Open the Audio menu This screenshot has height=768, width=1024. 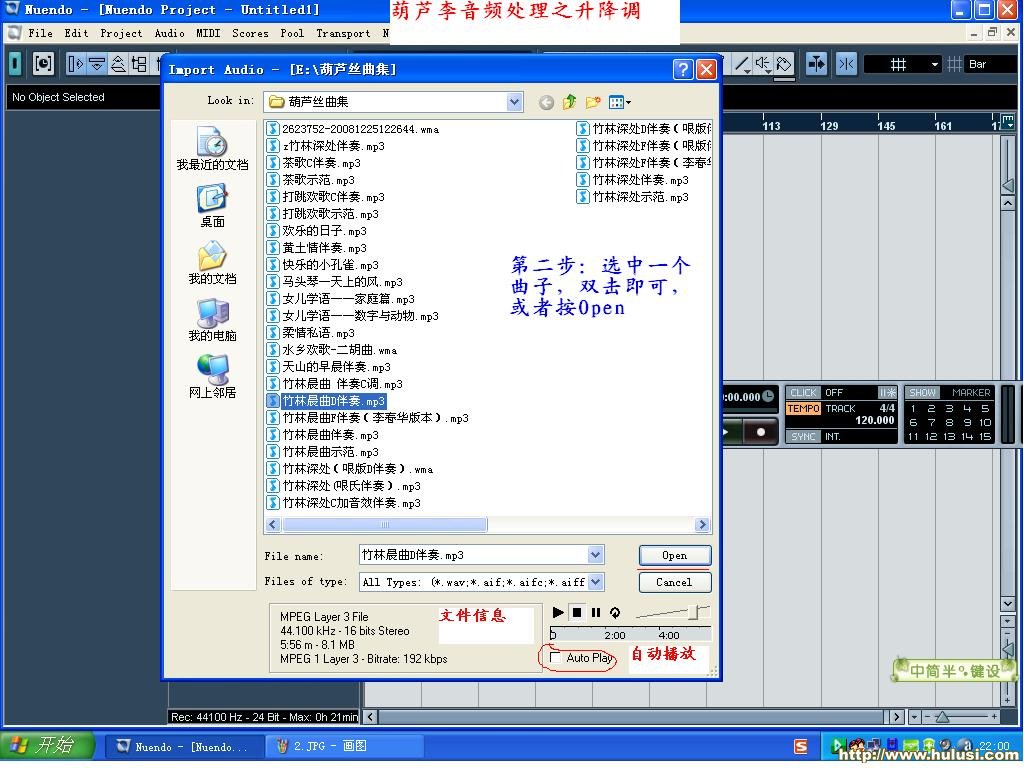169,33
